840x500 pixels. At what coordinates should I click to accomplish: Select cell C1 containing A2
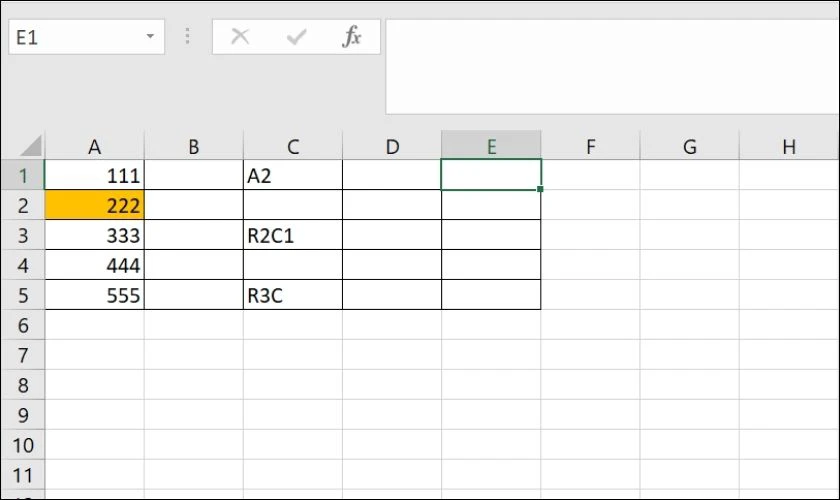[x=292, y=175]
